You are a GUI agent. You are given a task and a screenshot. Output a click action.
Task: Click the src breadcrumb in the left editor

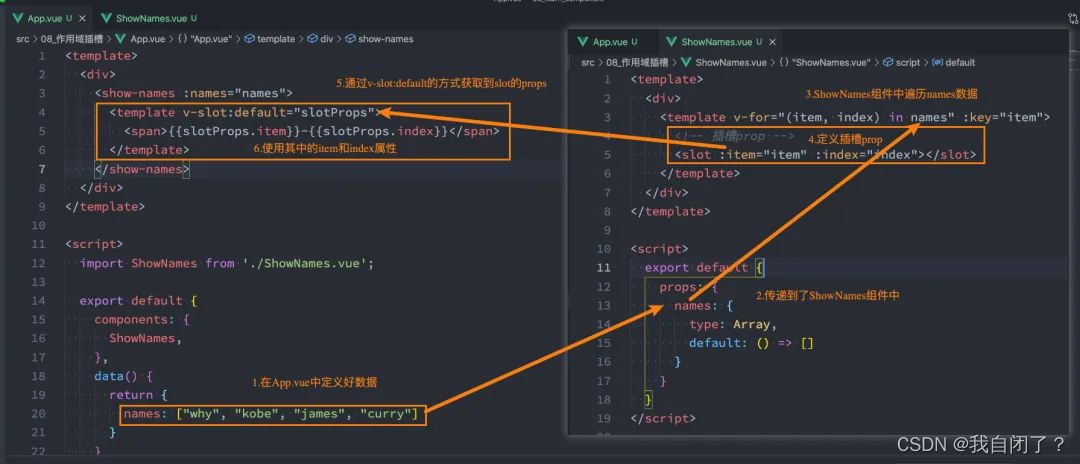coord(23,39)
